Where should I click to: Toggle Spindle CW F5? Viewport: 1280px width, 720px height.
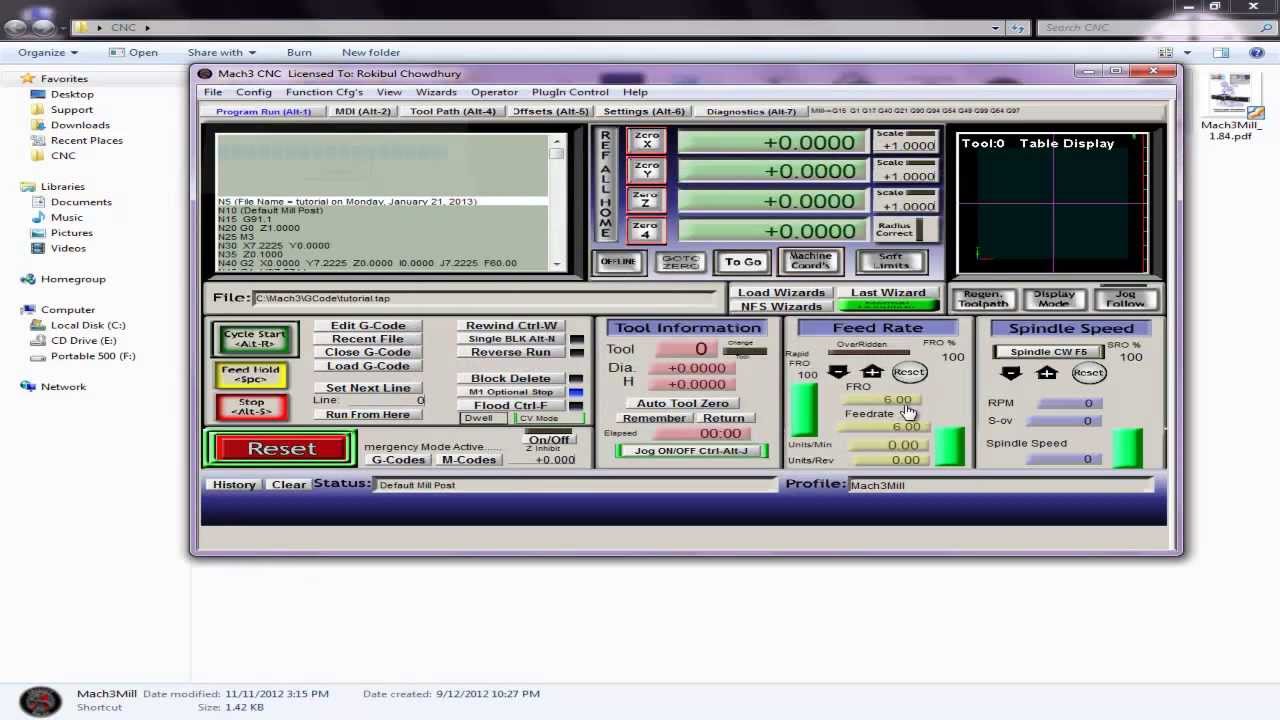[1048, 352]
